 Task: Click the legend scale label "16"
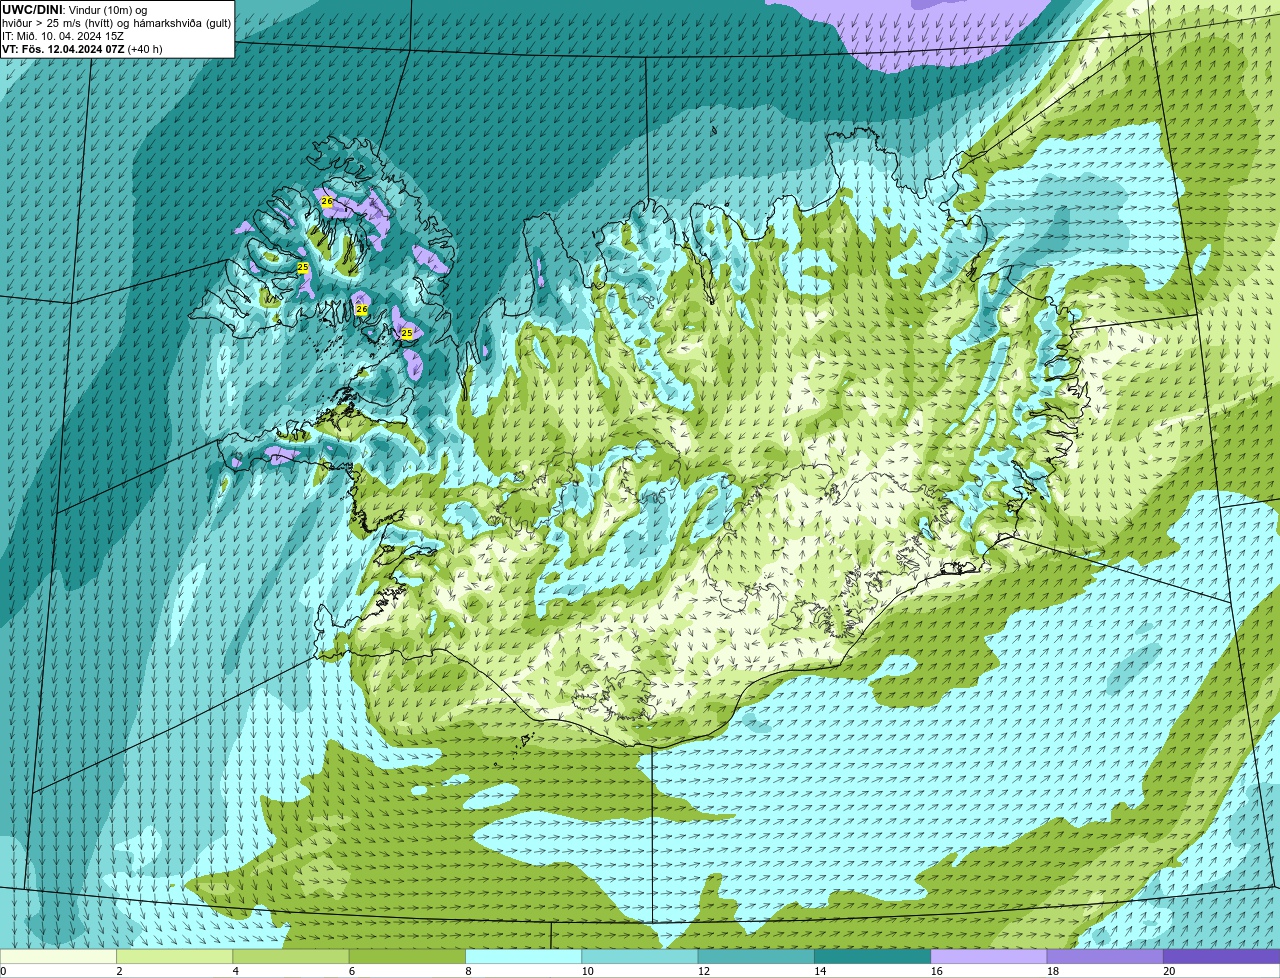936,971
